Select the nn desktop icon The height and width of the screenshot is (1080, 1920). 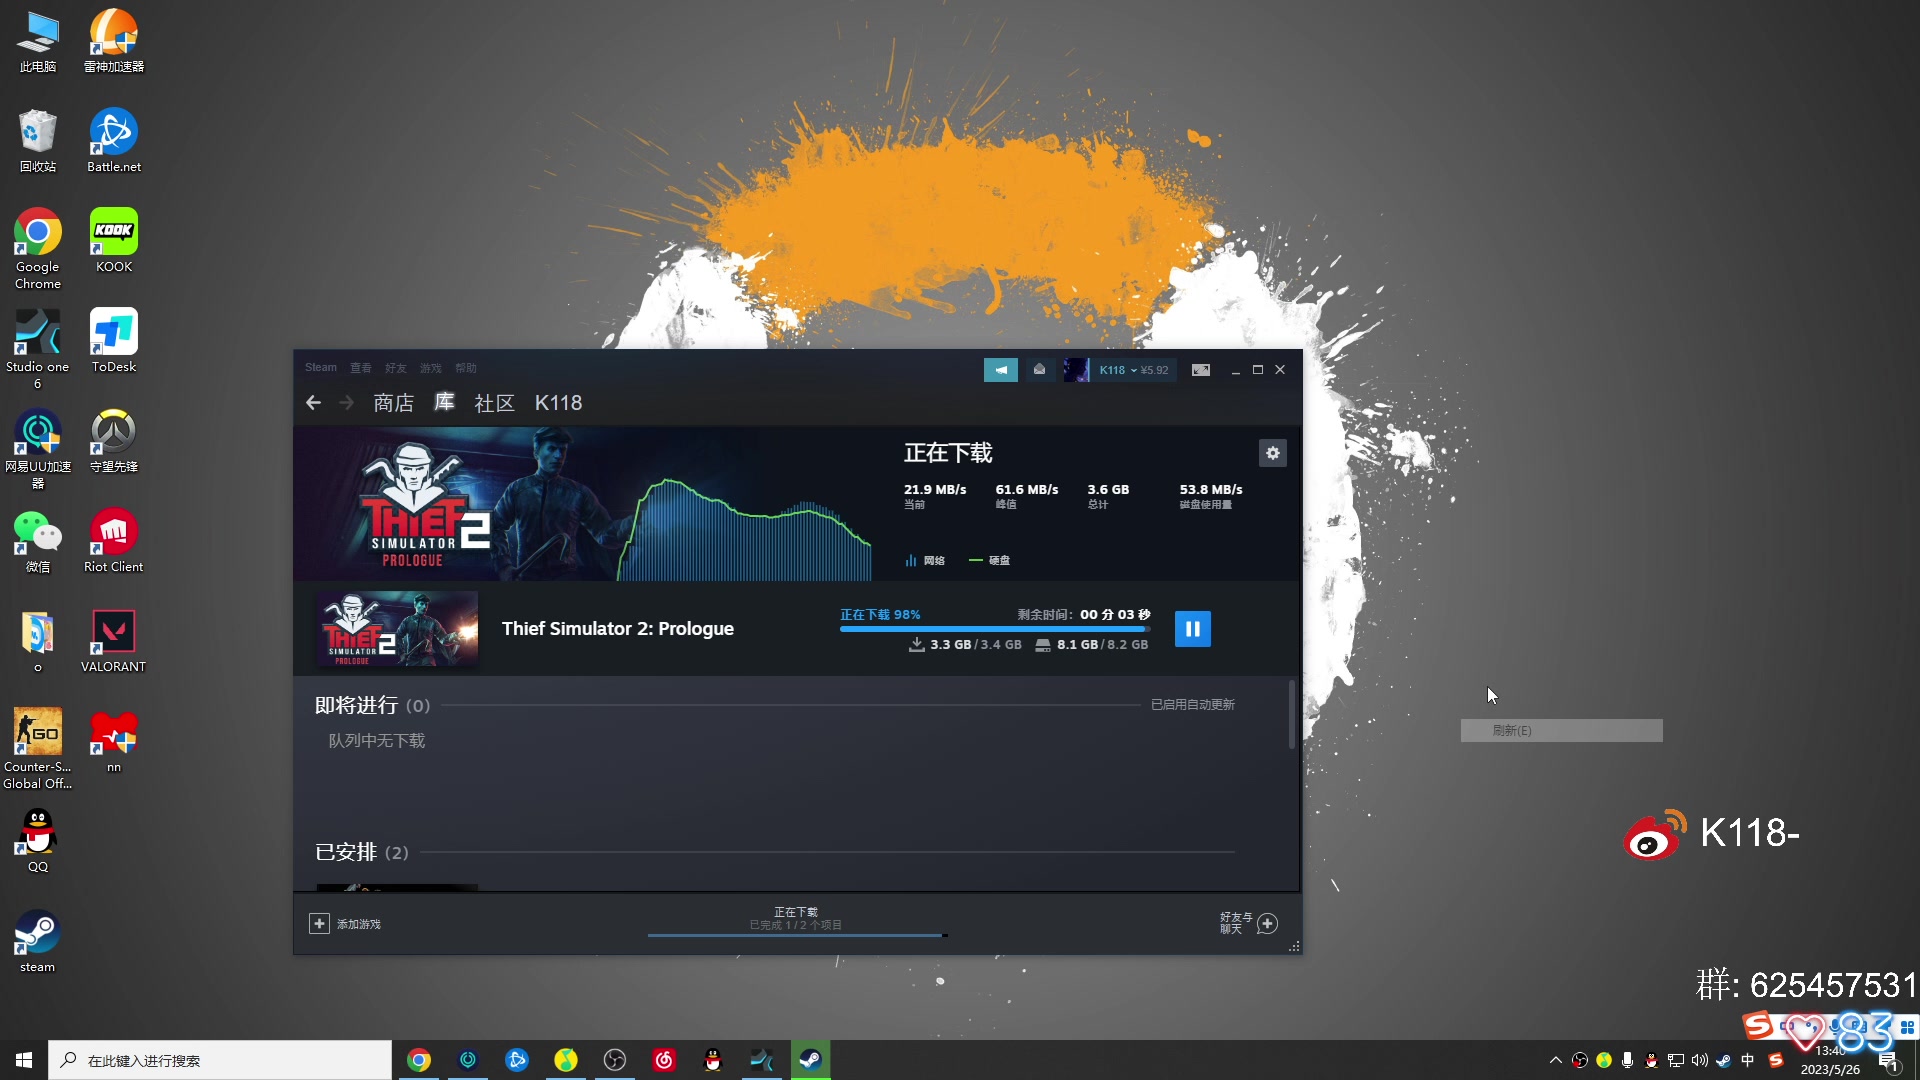(114, 741)
